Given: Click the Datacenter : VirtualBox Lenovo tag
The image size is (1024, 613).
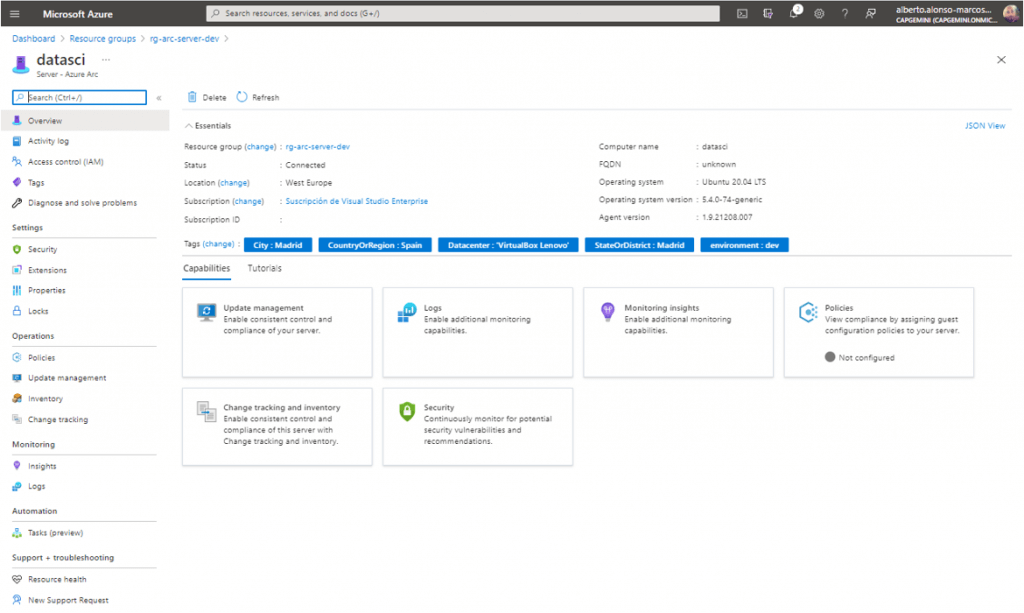Looking at the screenshot, I should 508,245.
